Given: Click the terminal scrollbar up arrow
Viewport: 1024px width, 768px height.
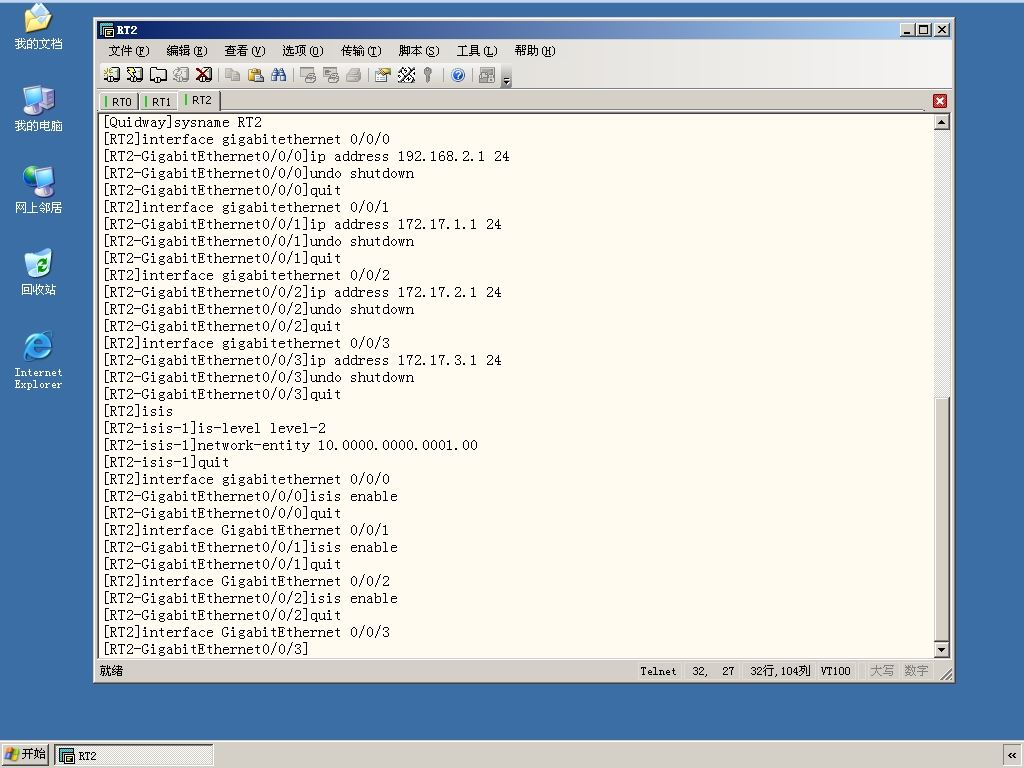Looking at the screenshot, I should pos(941,122).
